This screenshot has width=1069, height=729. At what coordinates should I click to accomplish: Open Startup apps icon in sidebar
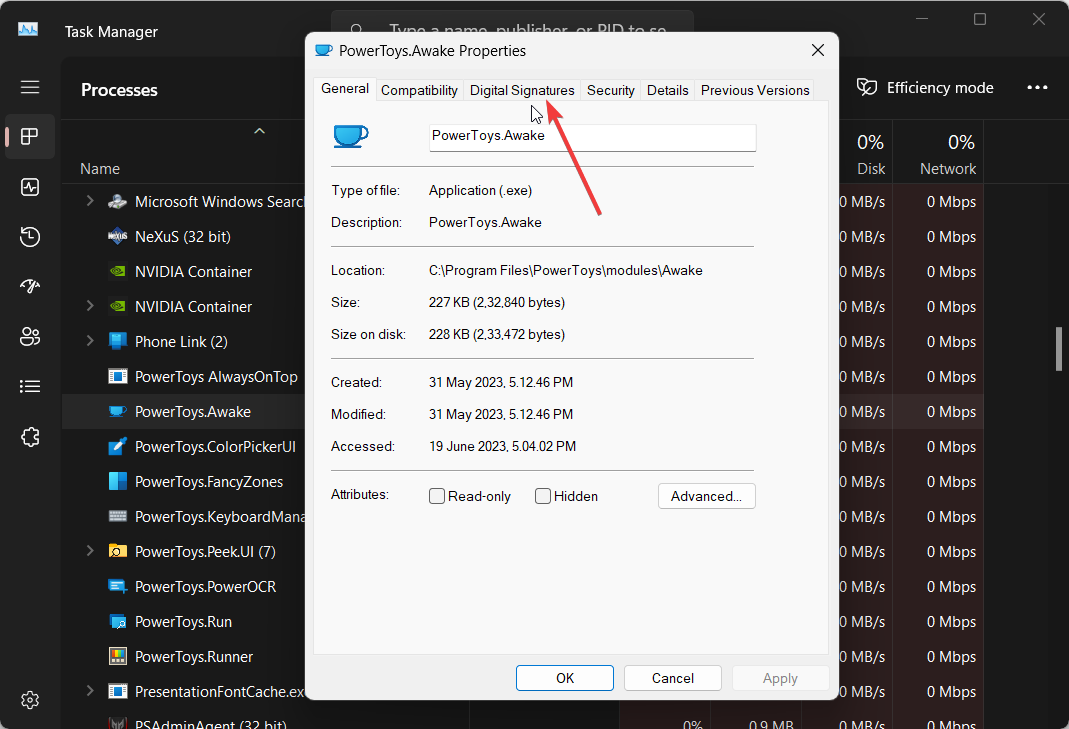(30, 286)
